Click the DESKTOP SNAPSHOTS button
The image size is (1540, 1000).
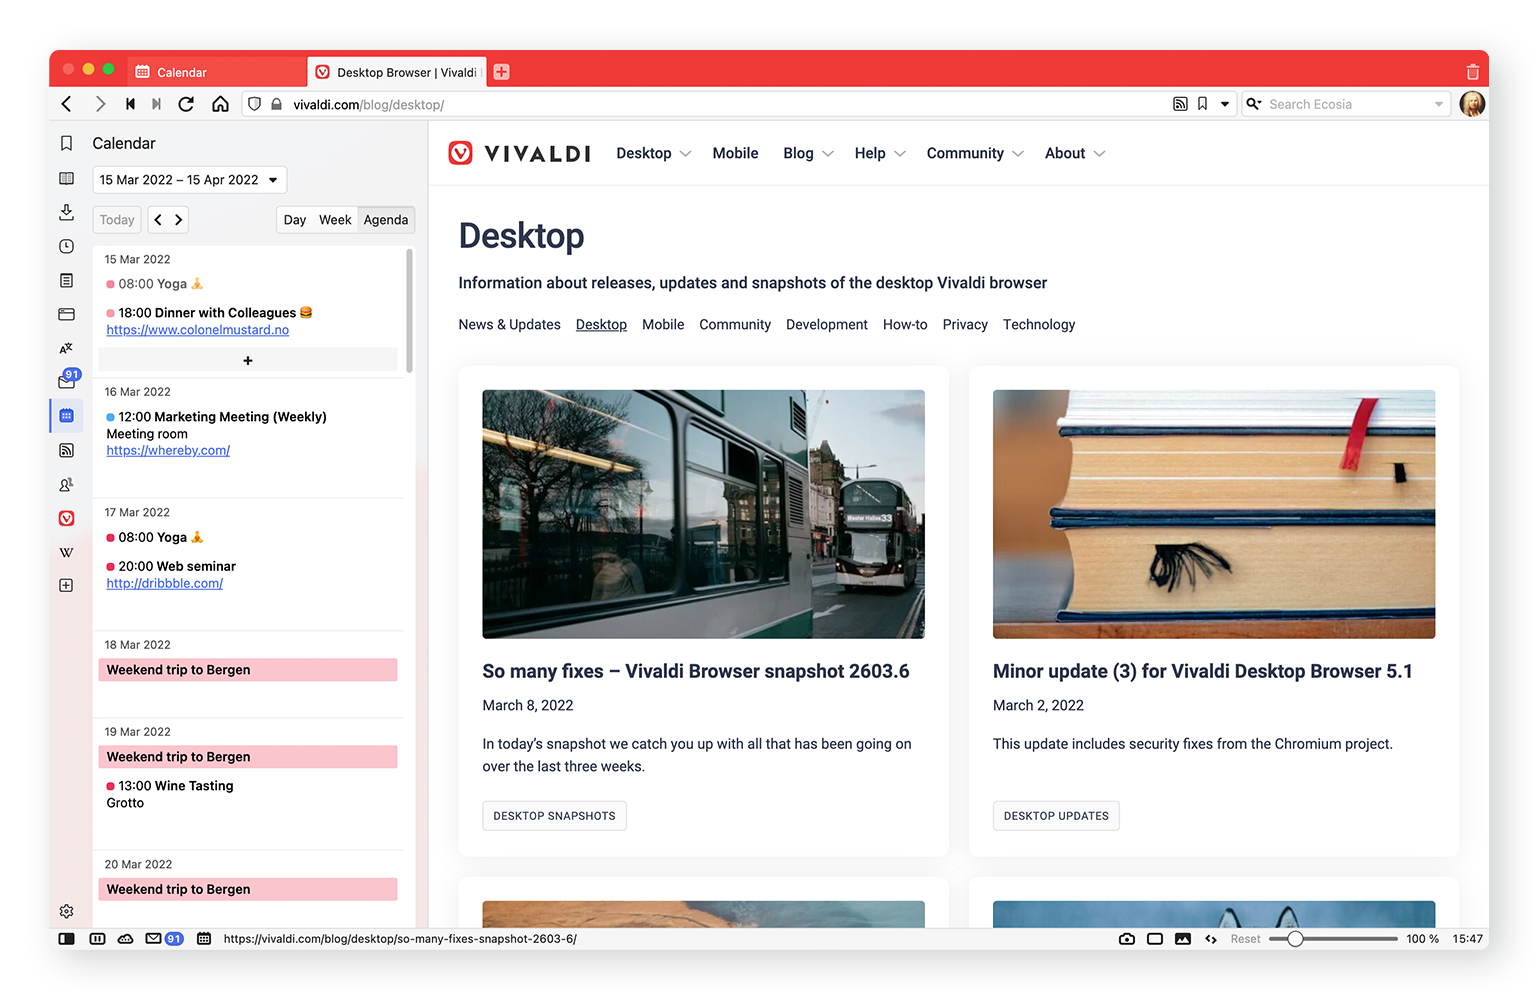pos(554,816)
